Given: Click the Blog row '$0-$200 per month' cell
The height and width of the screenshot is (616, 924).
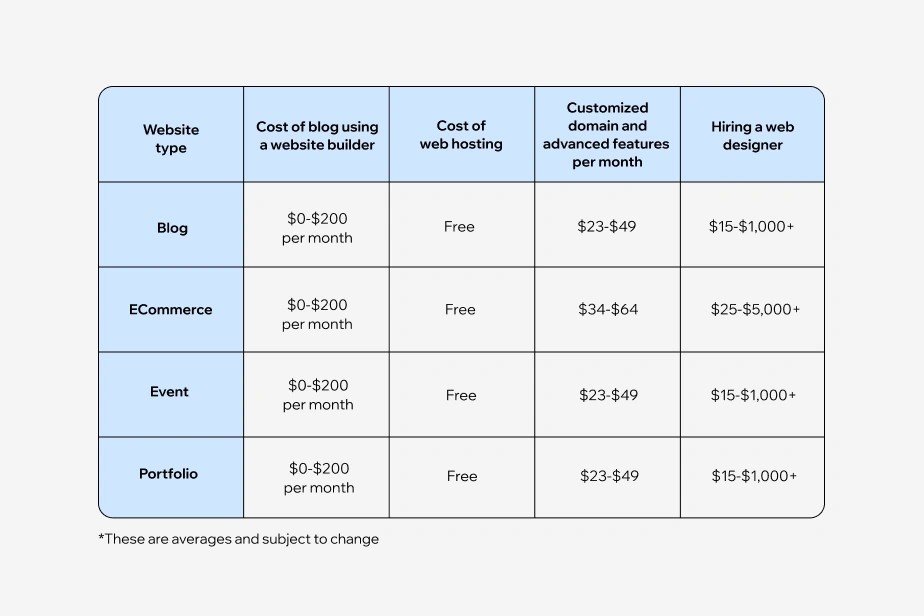Looking at the screenshot, I should click(x=317, y=228).
